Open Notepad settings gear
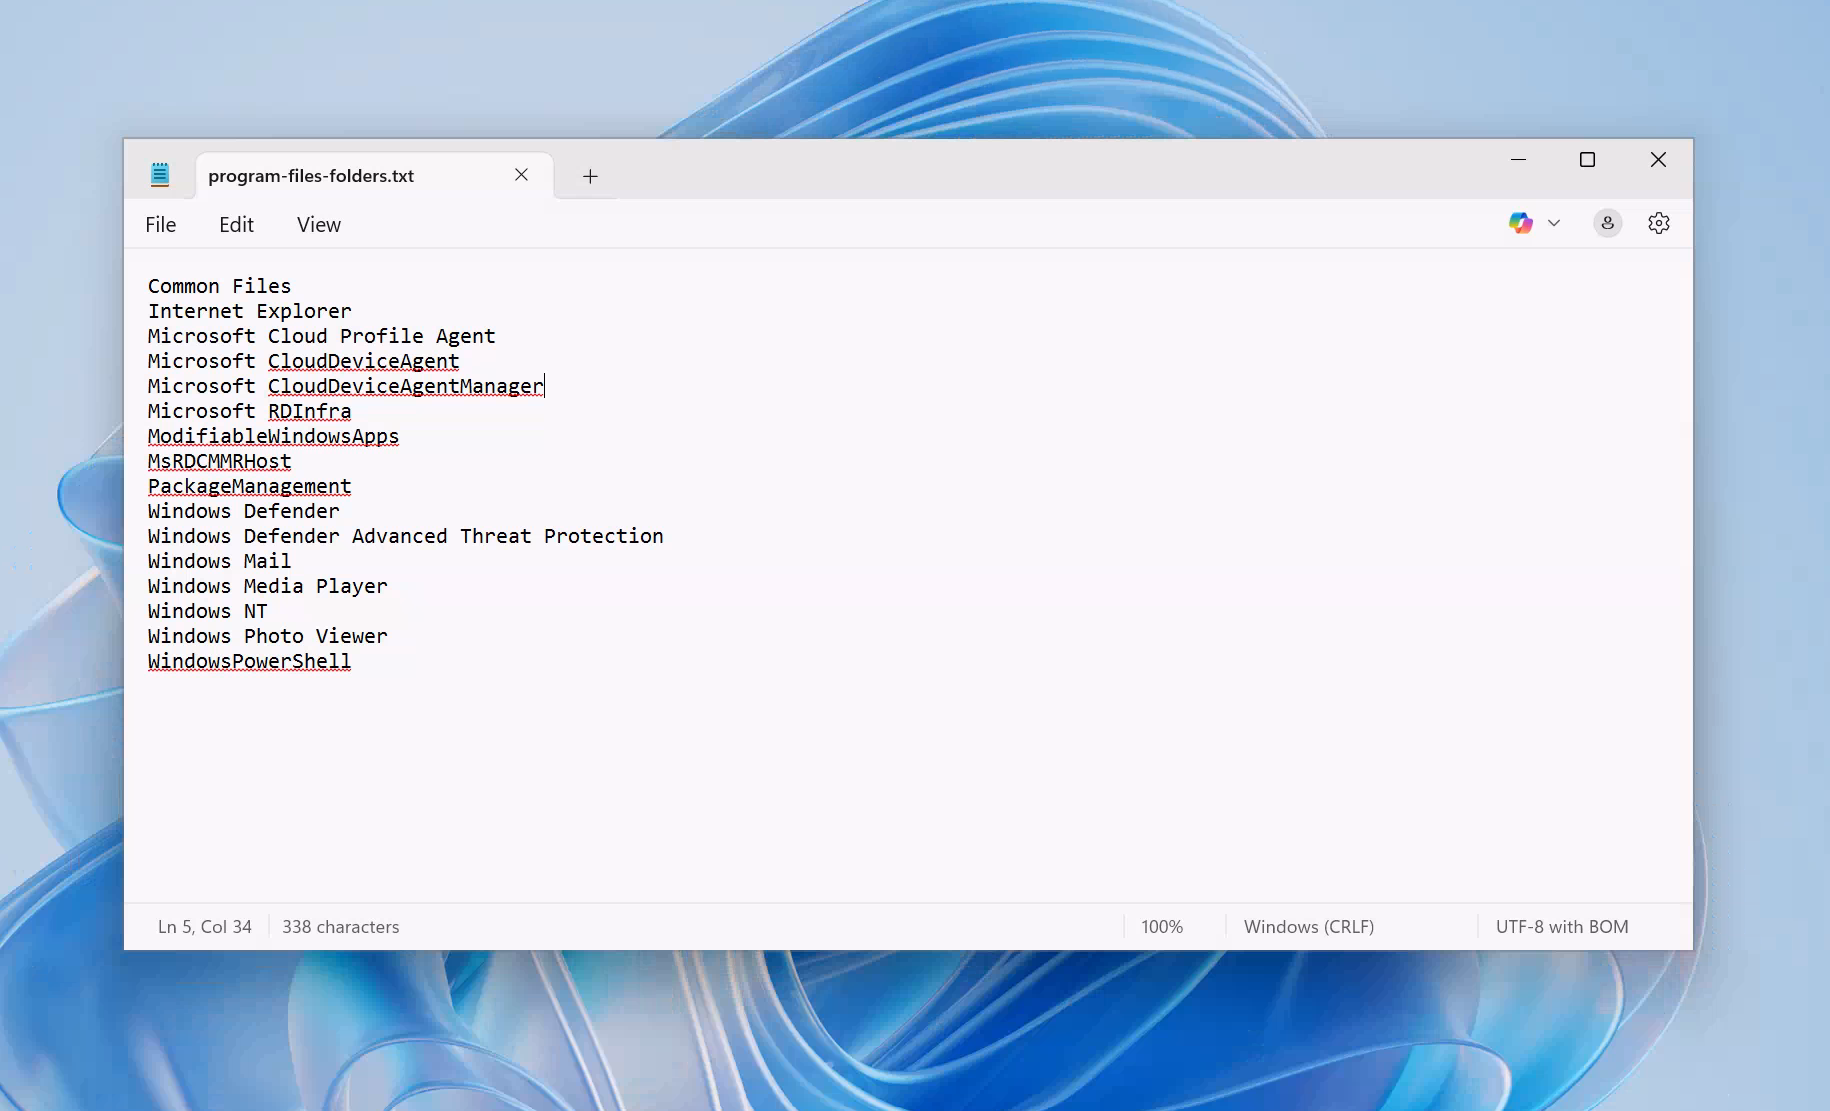Image resolution: width=1830 pixels, height=1111 pixels. click(1659, 223)
